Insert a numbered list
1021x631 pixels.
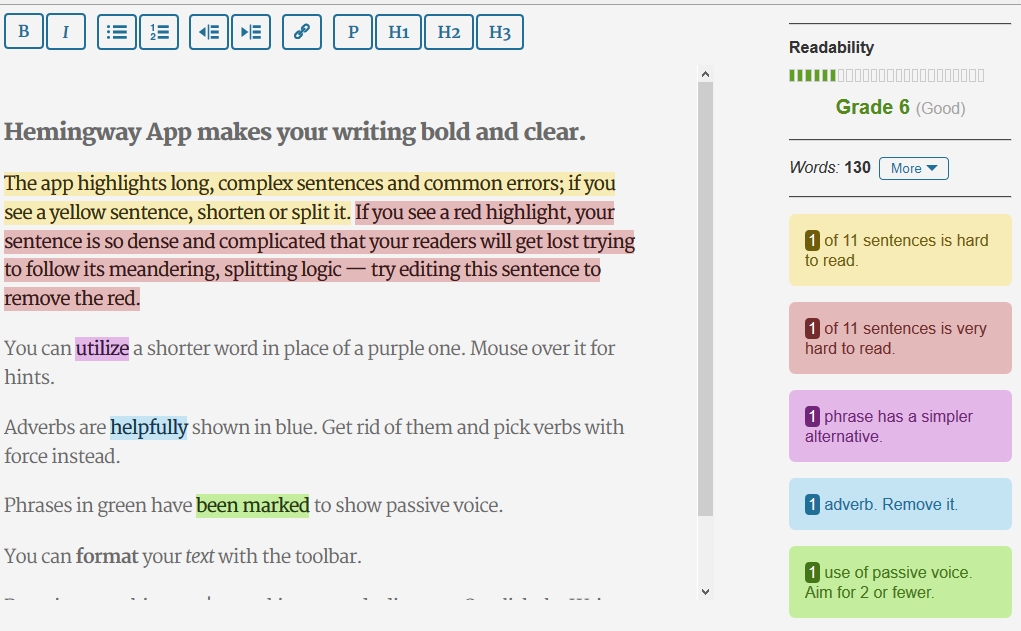pyautogui.click(x=159, y=32)
